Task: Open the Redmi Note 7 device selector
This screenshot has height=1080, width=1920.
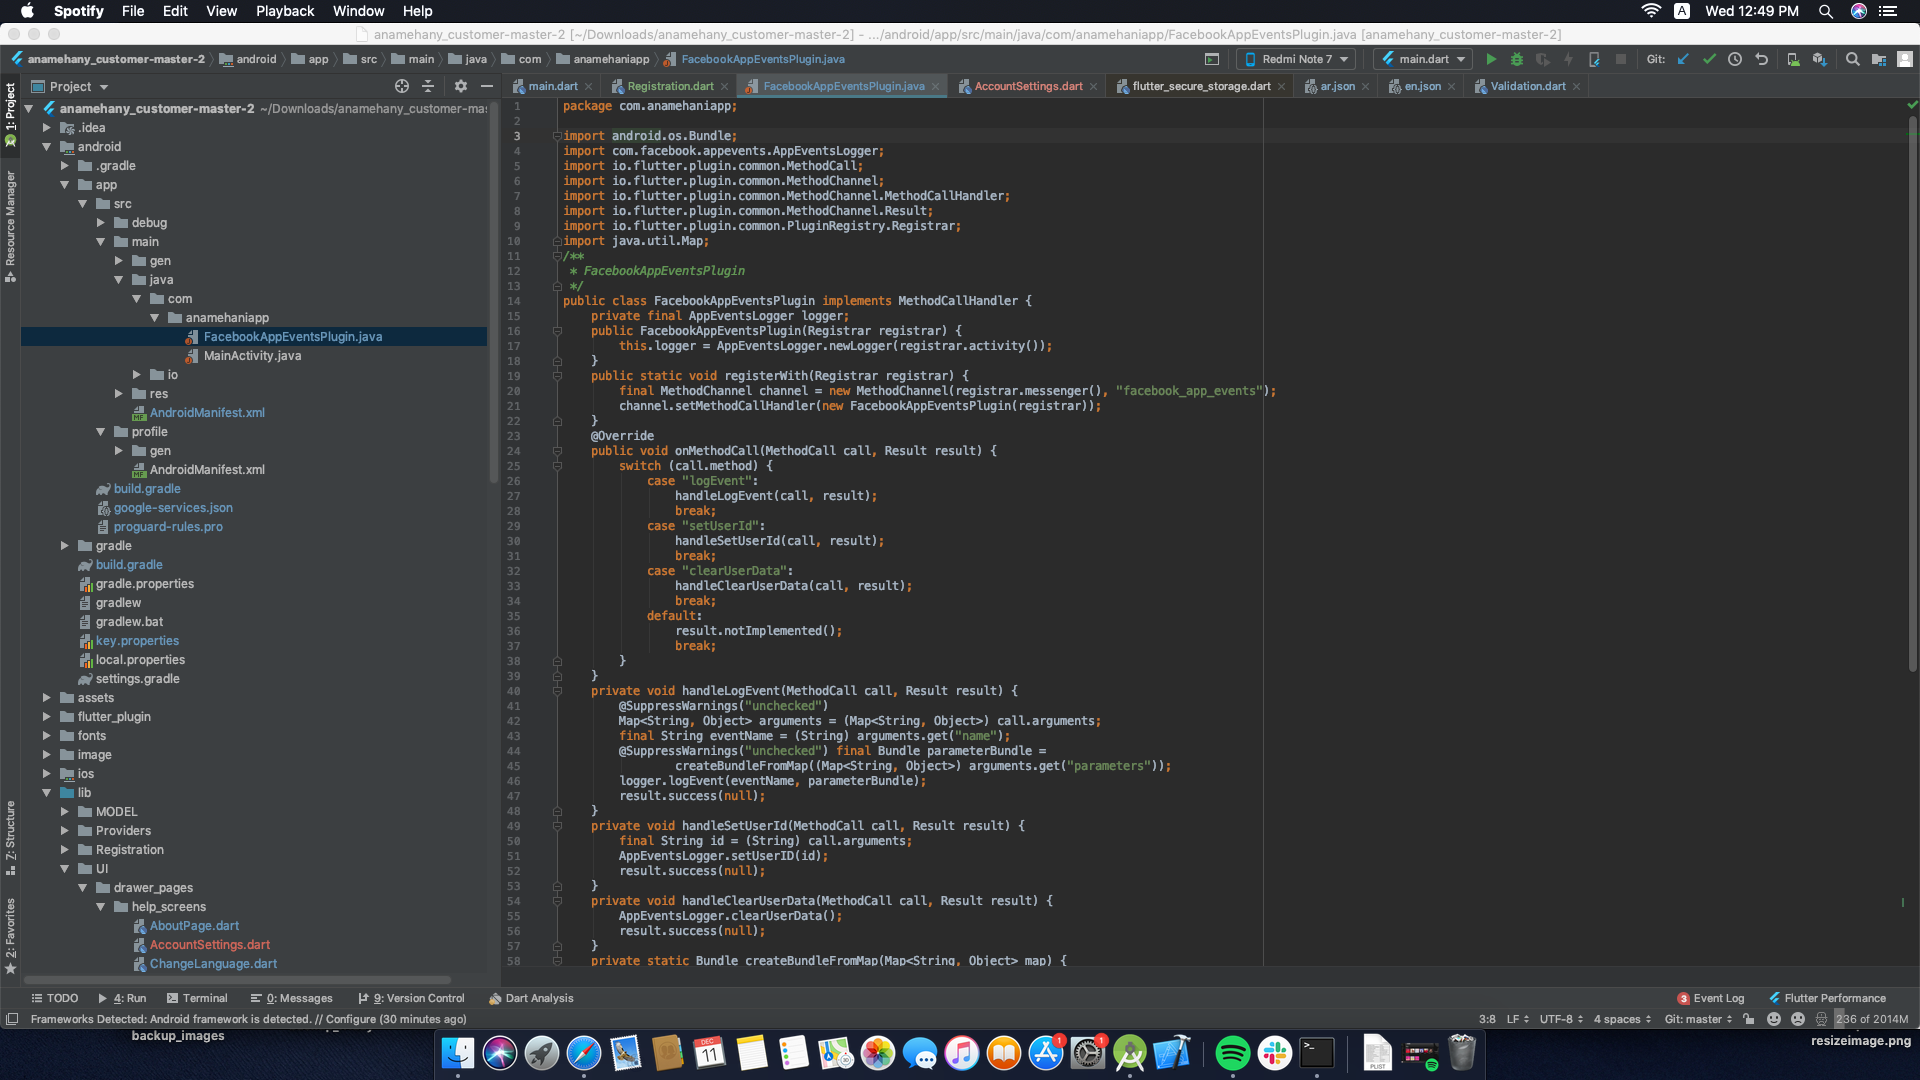Action: pyautogui.click(x=1295, y=59)
